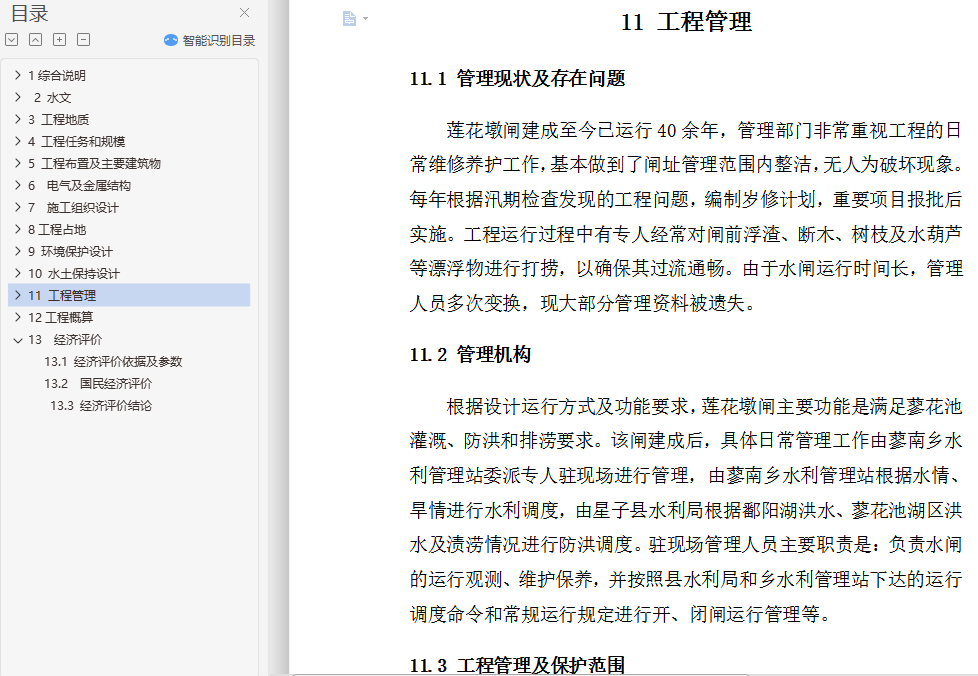Image resolution: width=978 pixels, height=676 pixels.
Task: Click heading 11.1 管理现状及存在问题
Action: 517,79
